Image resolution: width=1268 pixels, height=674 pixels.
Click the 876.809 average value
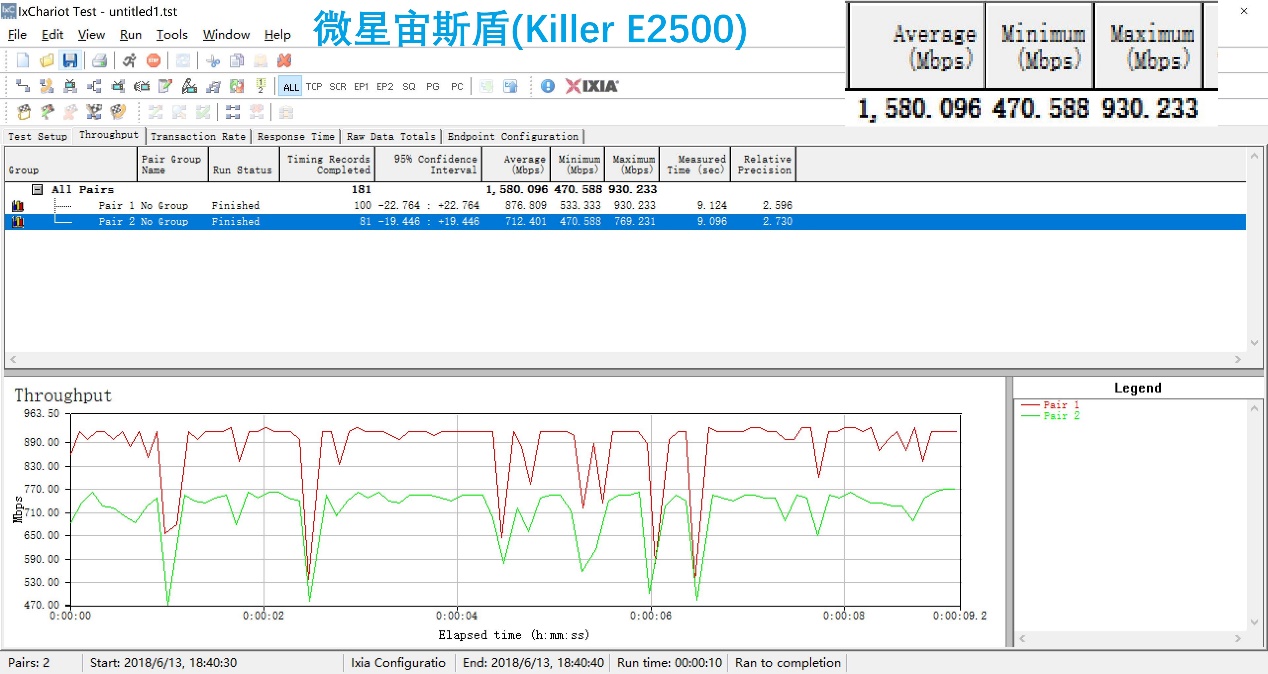[526, 205]
